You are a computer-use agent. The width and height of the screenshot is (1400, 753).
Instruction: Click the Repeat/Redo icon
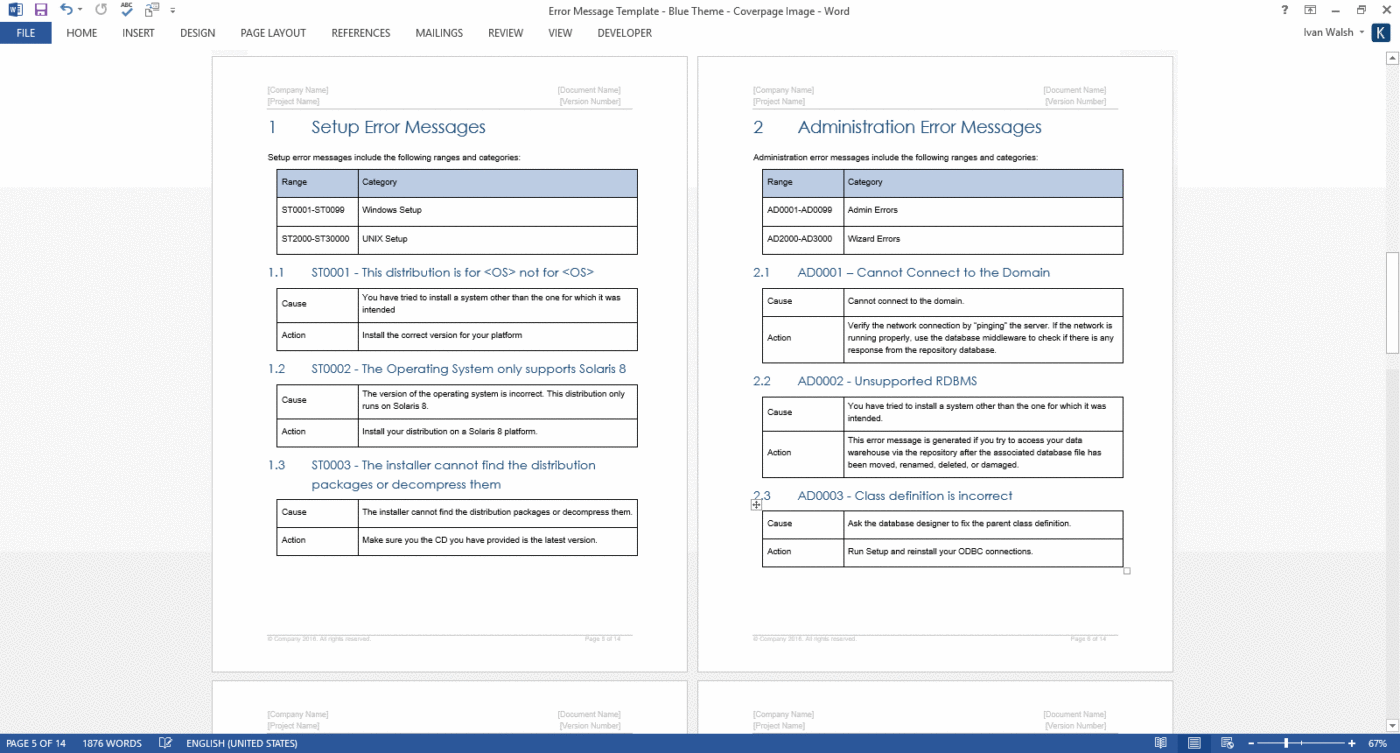99,10
